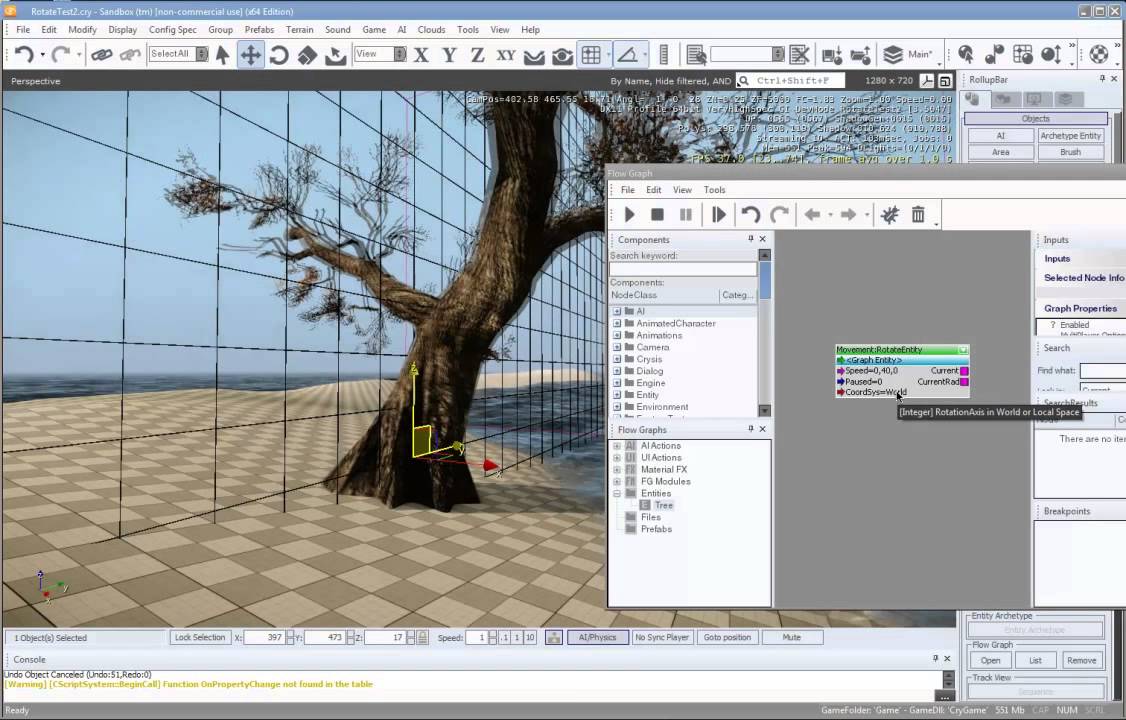1126x720 pixels.
Task: Toggle Follow Terrain snapping icon
Action: pos(534,55)
